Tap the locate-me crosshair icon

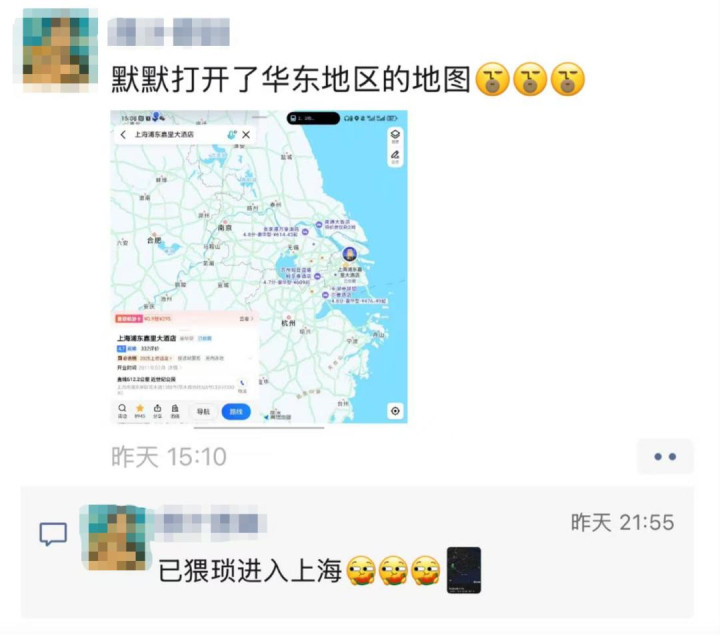coord(395,411)
